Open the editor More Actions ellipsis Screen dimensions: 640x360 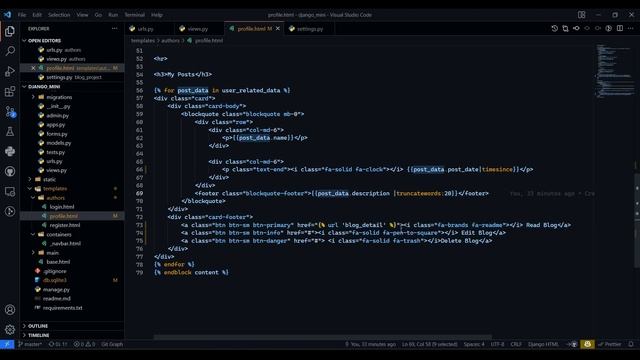pos(631,29)
